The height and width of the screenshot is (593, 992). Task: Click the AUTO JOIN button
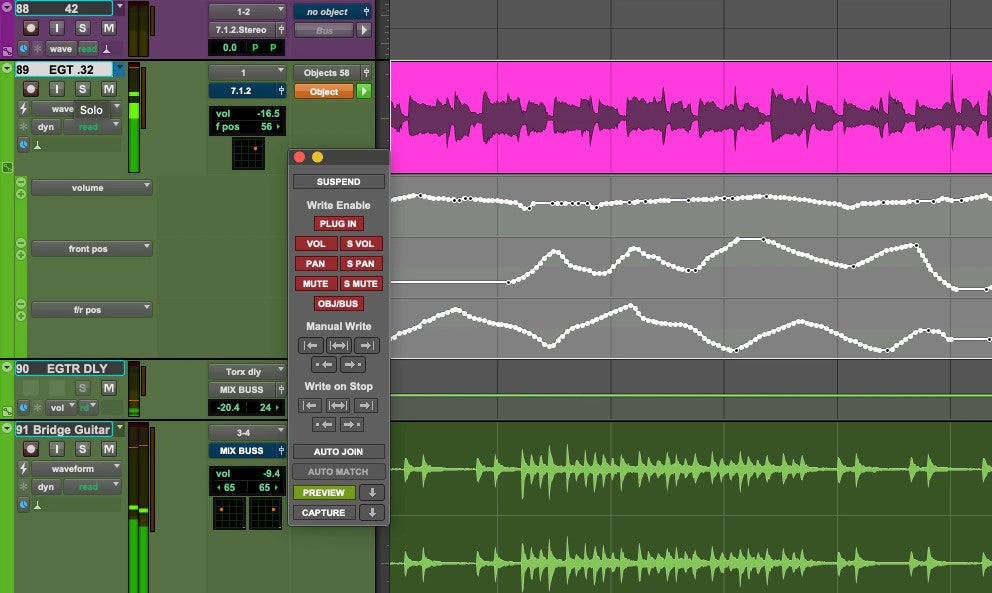click(338, 451)
